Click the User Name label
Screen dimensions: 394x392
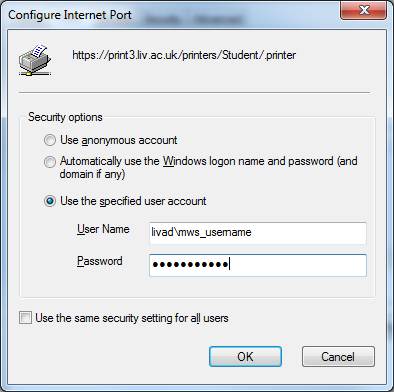(103, 229)
